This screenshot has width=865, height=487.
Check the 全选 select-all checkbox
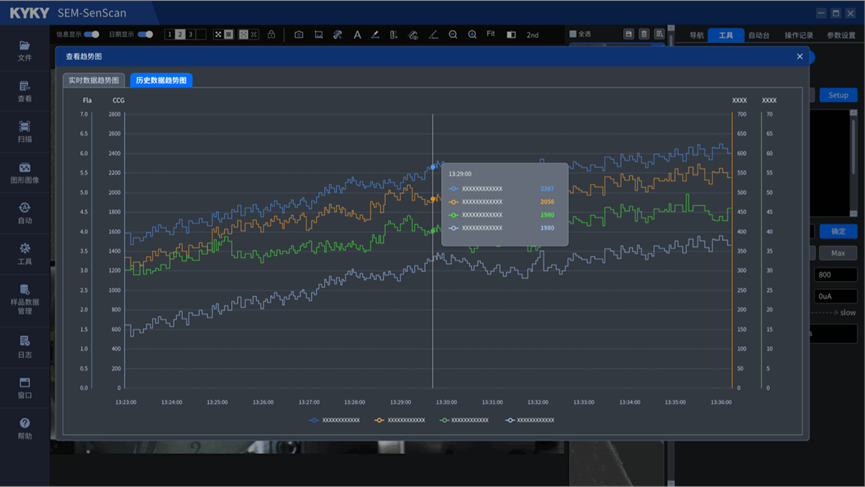point(573,34)
